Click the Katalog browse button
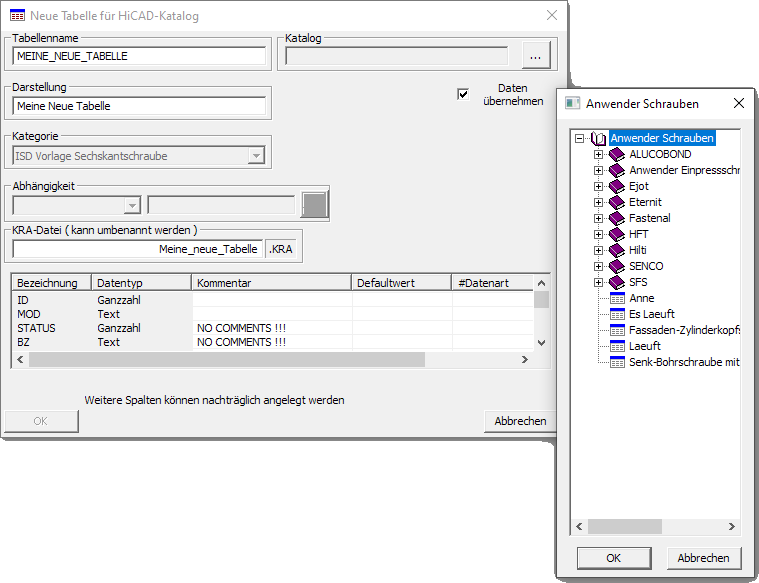 coord(536,55)
